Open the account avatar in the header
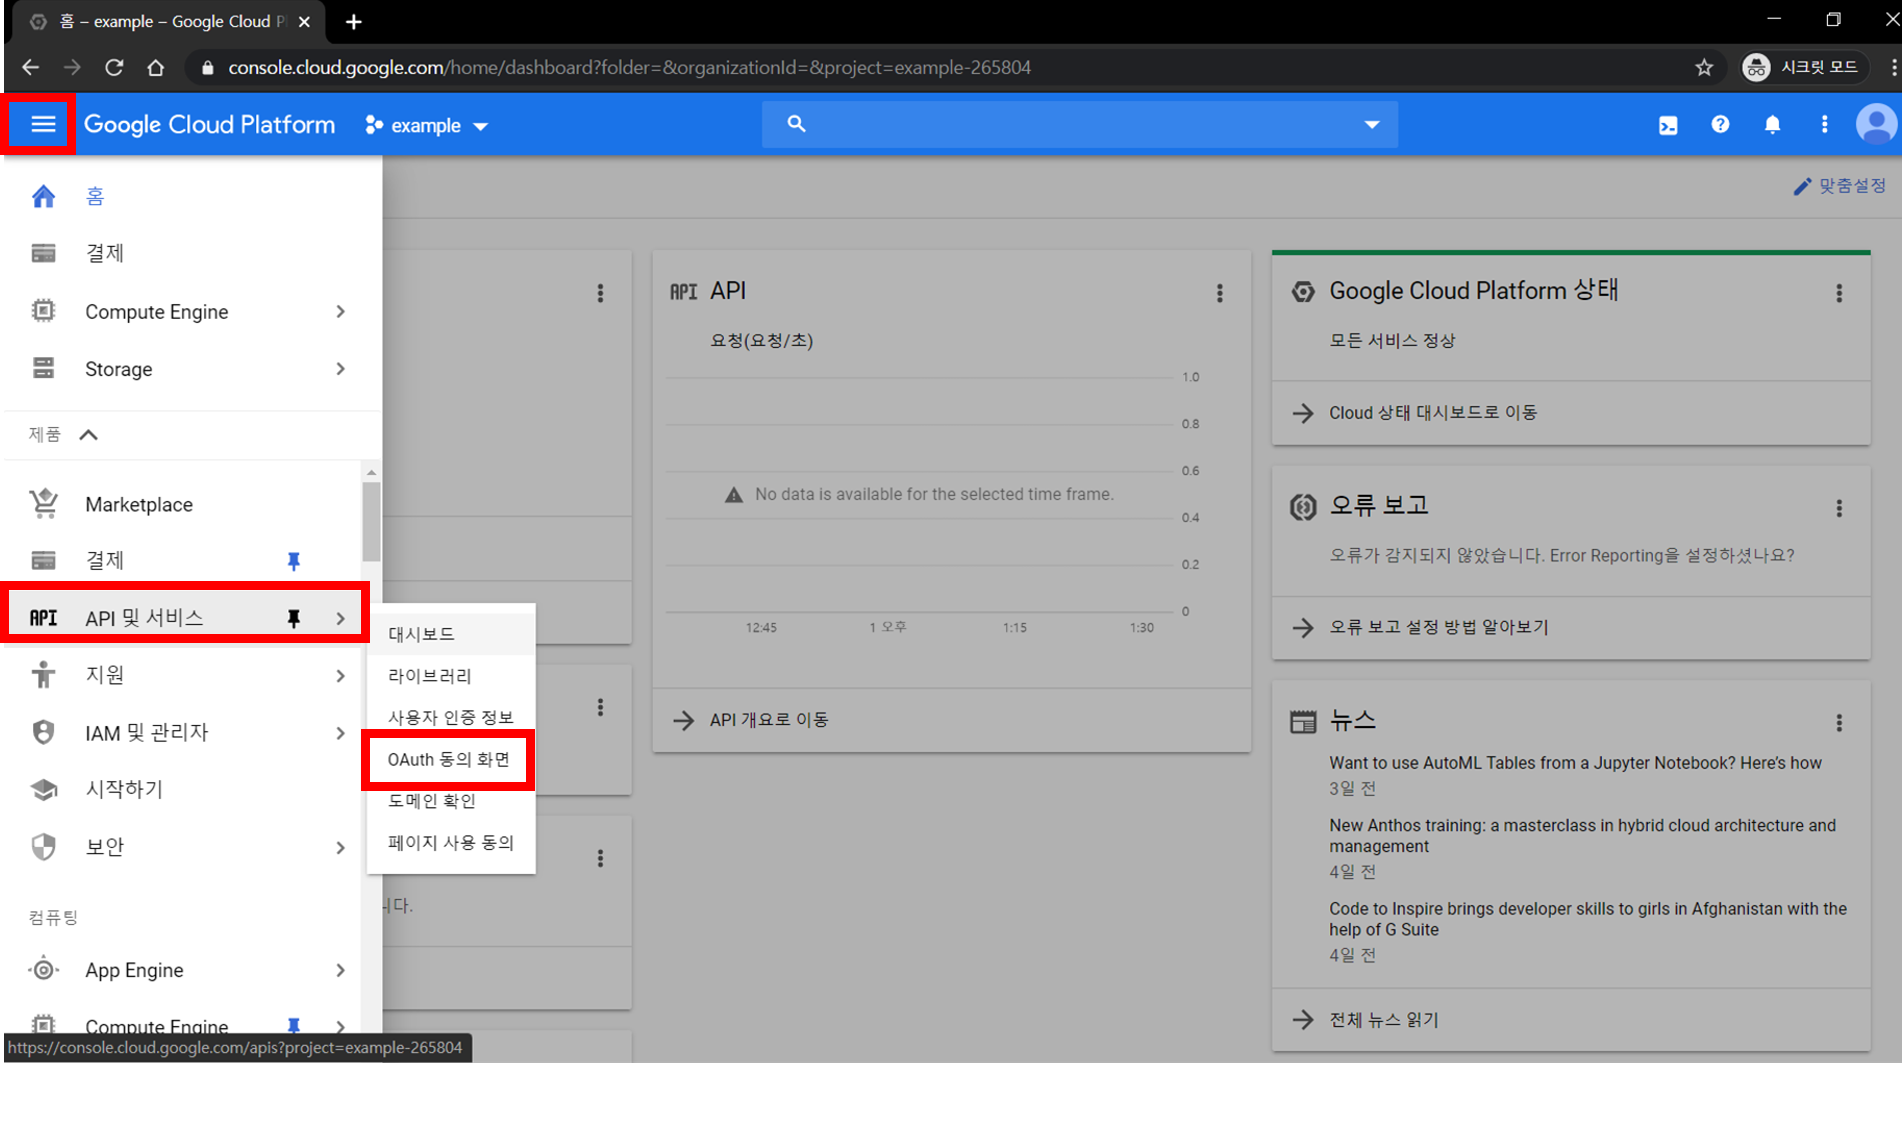The image size is (1902, 1125). [x=1876, y=125]
